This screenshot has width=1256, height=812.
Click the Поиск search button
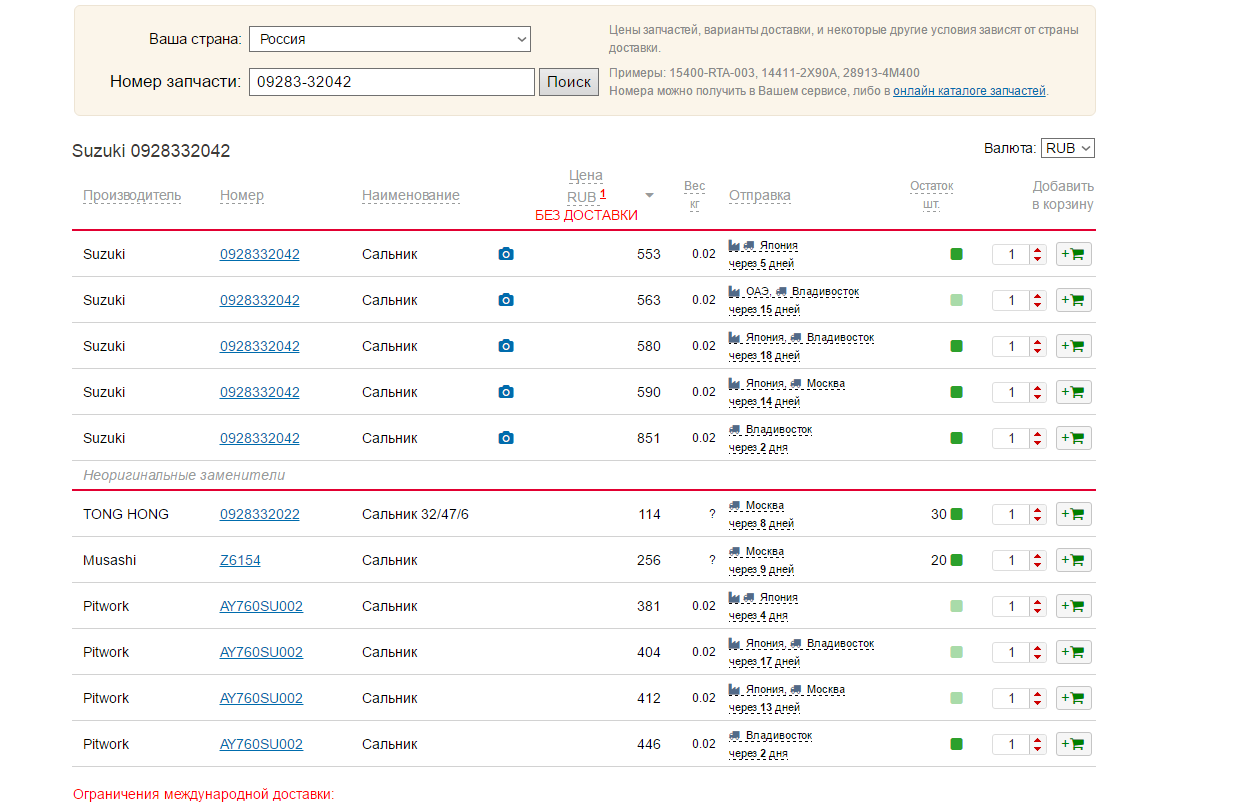568,82
